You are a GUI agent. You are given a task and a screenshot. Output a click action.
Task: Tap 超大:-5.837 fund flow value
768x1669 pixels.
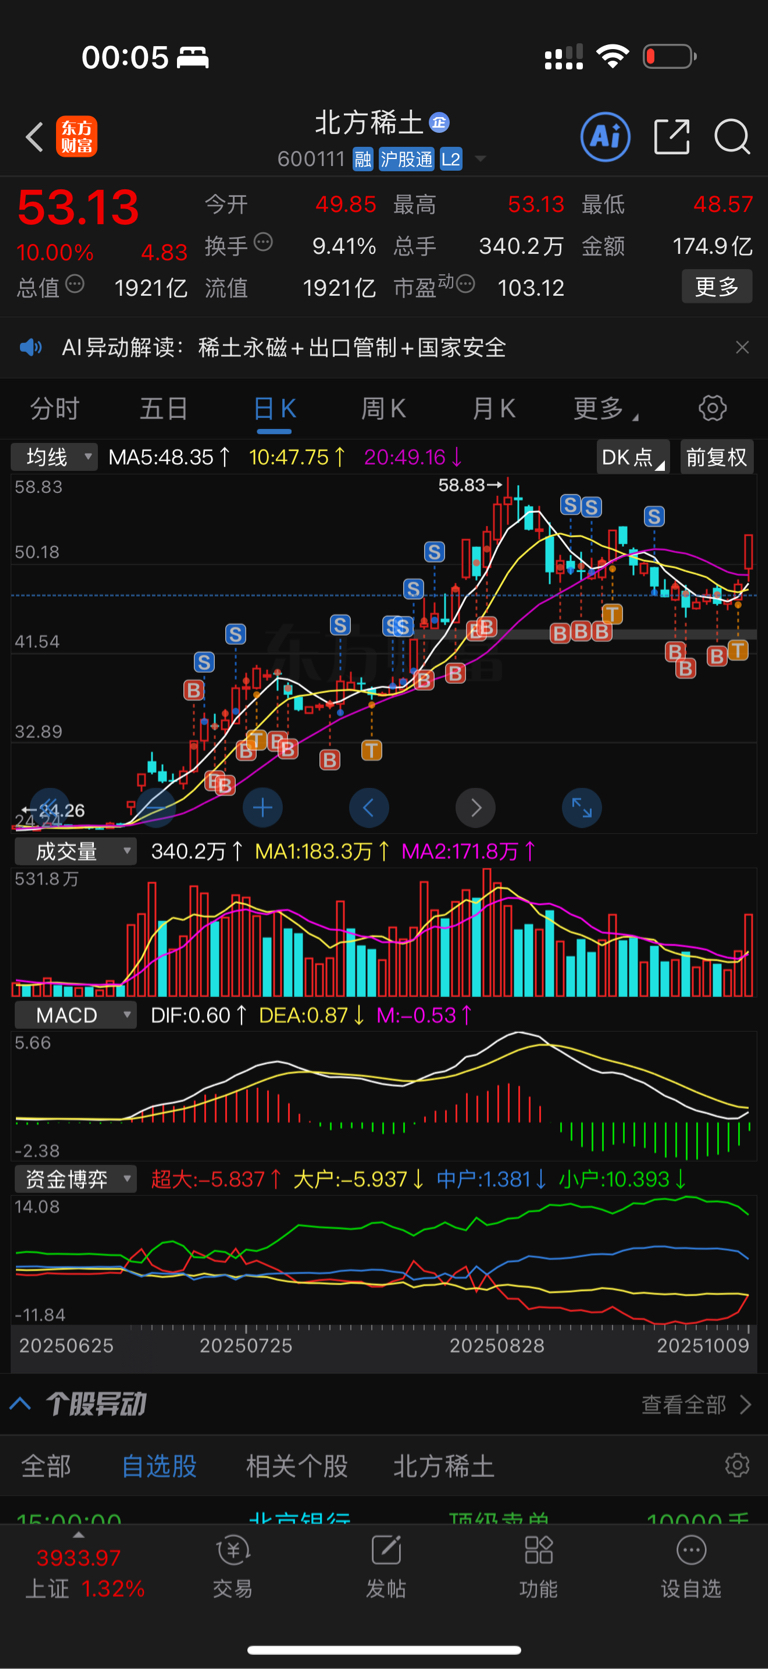[x=216, y=1179]
